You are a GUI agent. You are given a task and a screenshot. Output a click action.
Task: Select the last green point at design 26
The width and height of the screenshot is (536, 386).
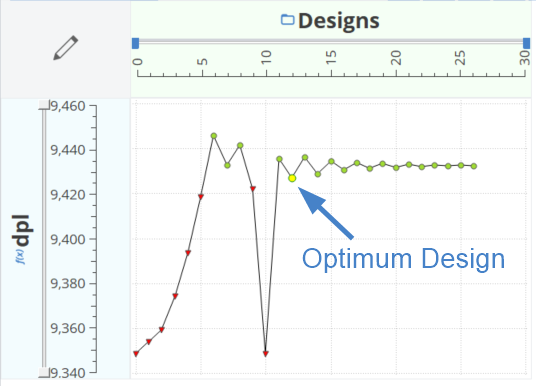[474, 166]
